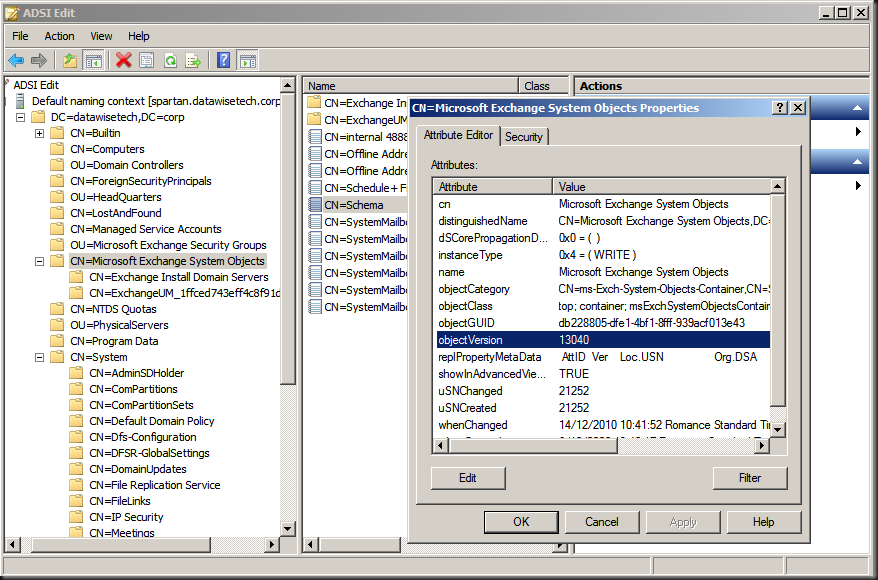Screen dimensions: 878x580
Task: Select CN=Exchange Install Domain Servers in the tree
Action: pos(179,277)
